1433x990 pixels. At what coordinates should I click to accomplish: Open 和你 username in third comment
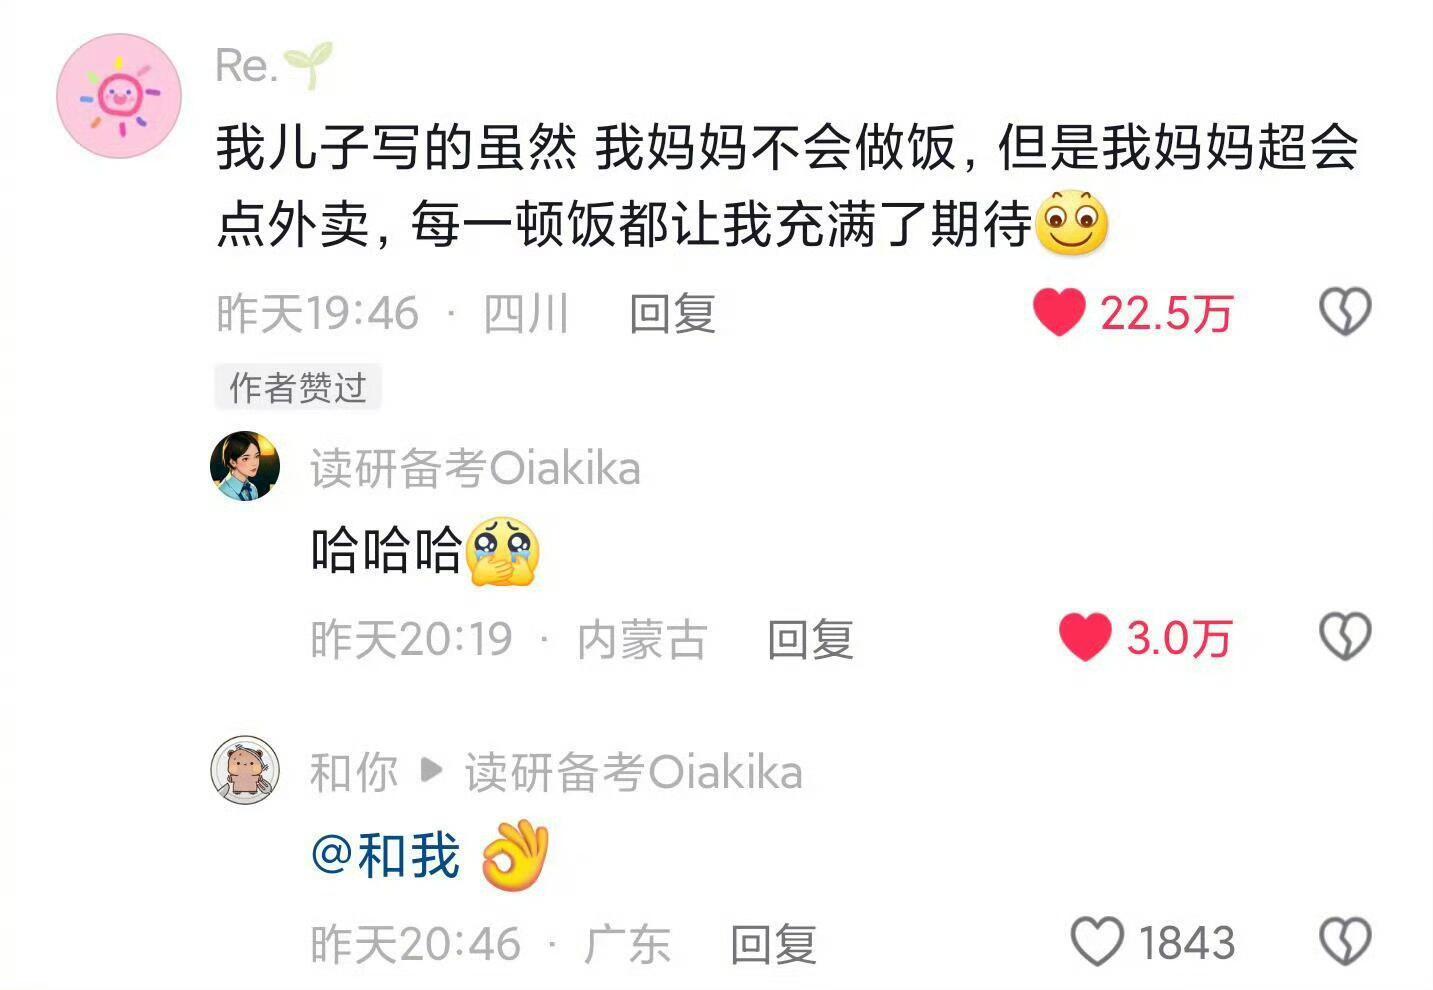pyautogui.click(x=354, y=772)
